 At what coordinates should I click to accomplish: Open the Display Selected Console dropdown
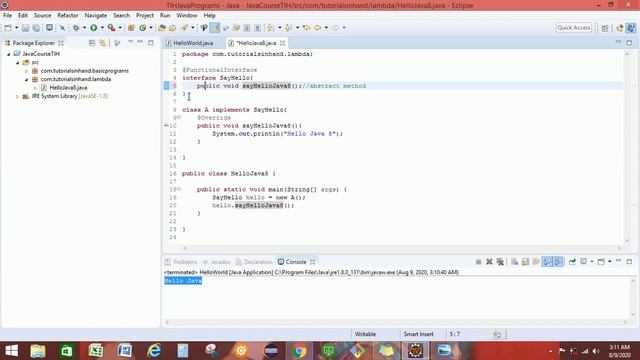(591, 262)
